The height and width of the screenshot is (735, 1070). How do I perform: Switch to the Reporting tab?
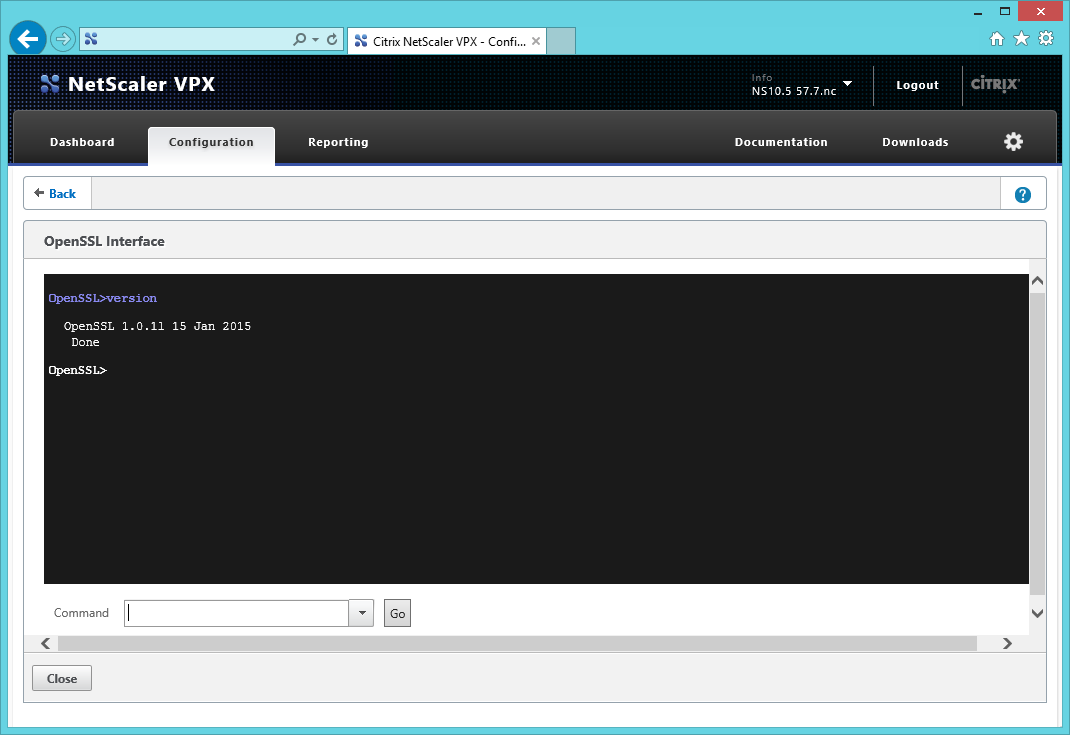click(x=338, y=142)
